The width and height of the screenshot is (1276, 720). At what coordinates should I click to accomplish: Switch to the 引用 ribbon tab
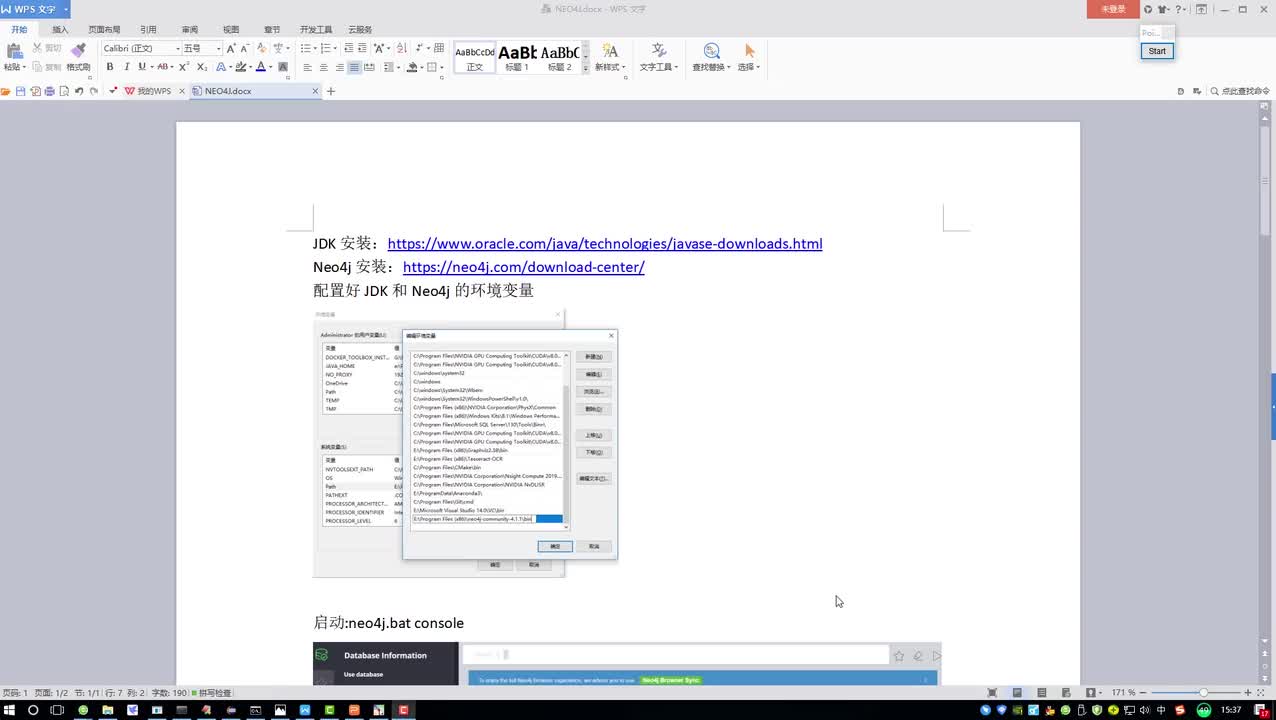click(148, 30)
